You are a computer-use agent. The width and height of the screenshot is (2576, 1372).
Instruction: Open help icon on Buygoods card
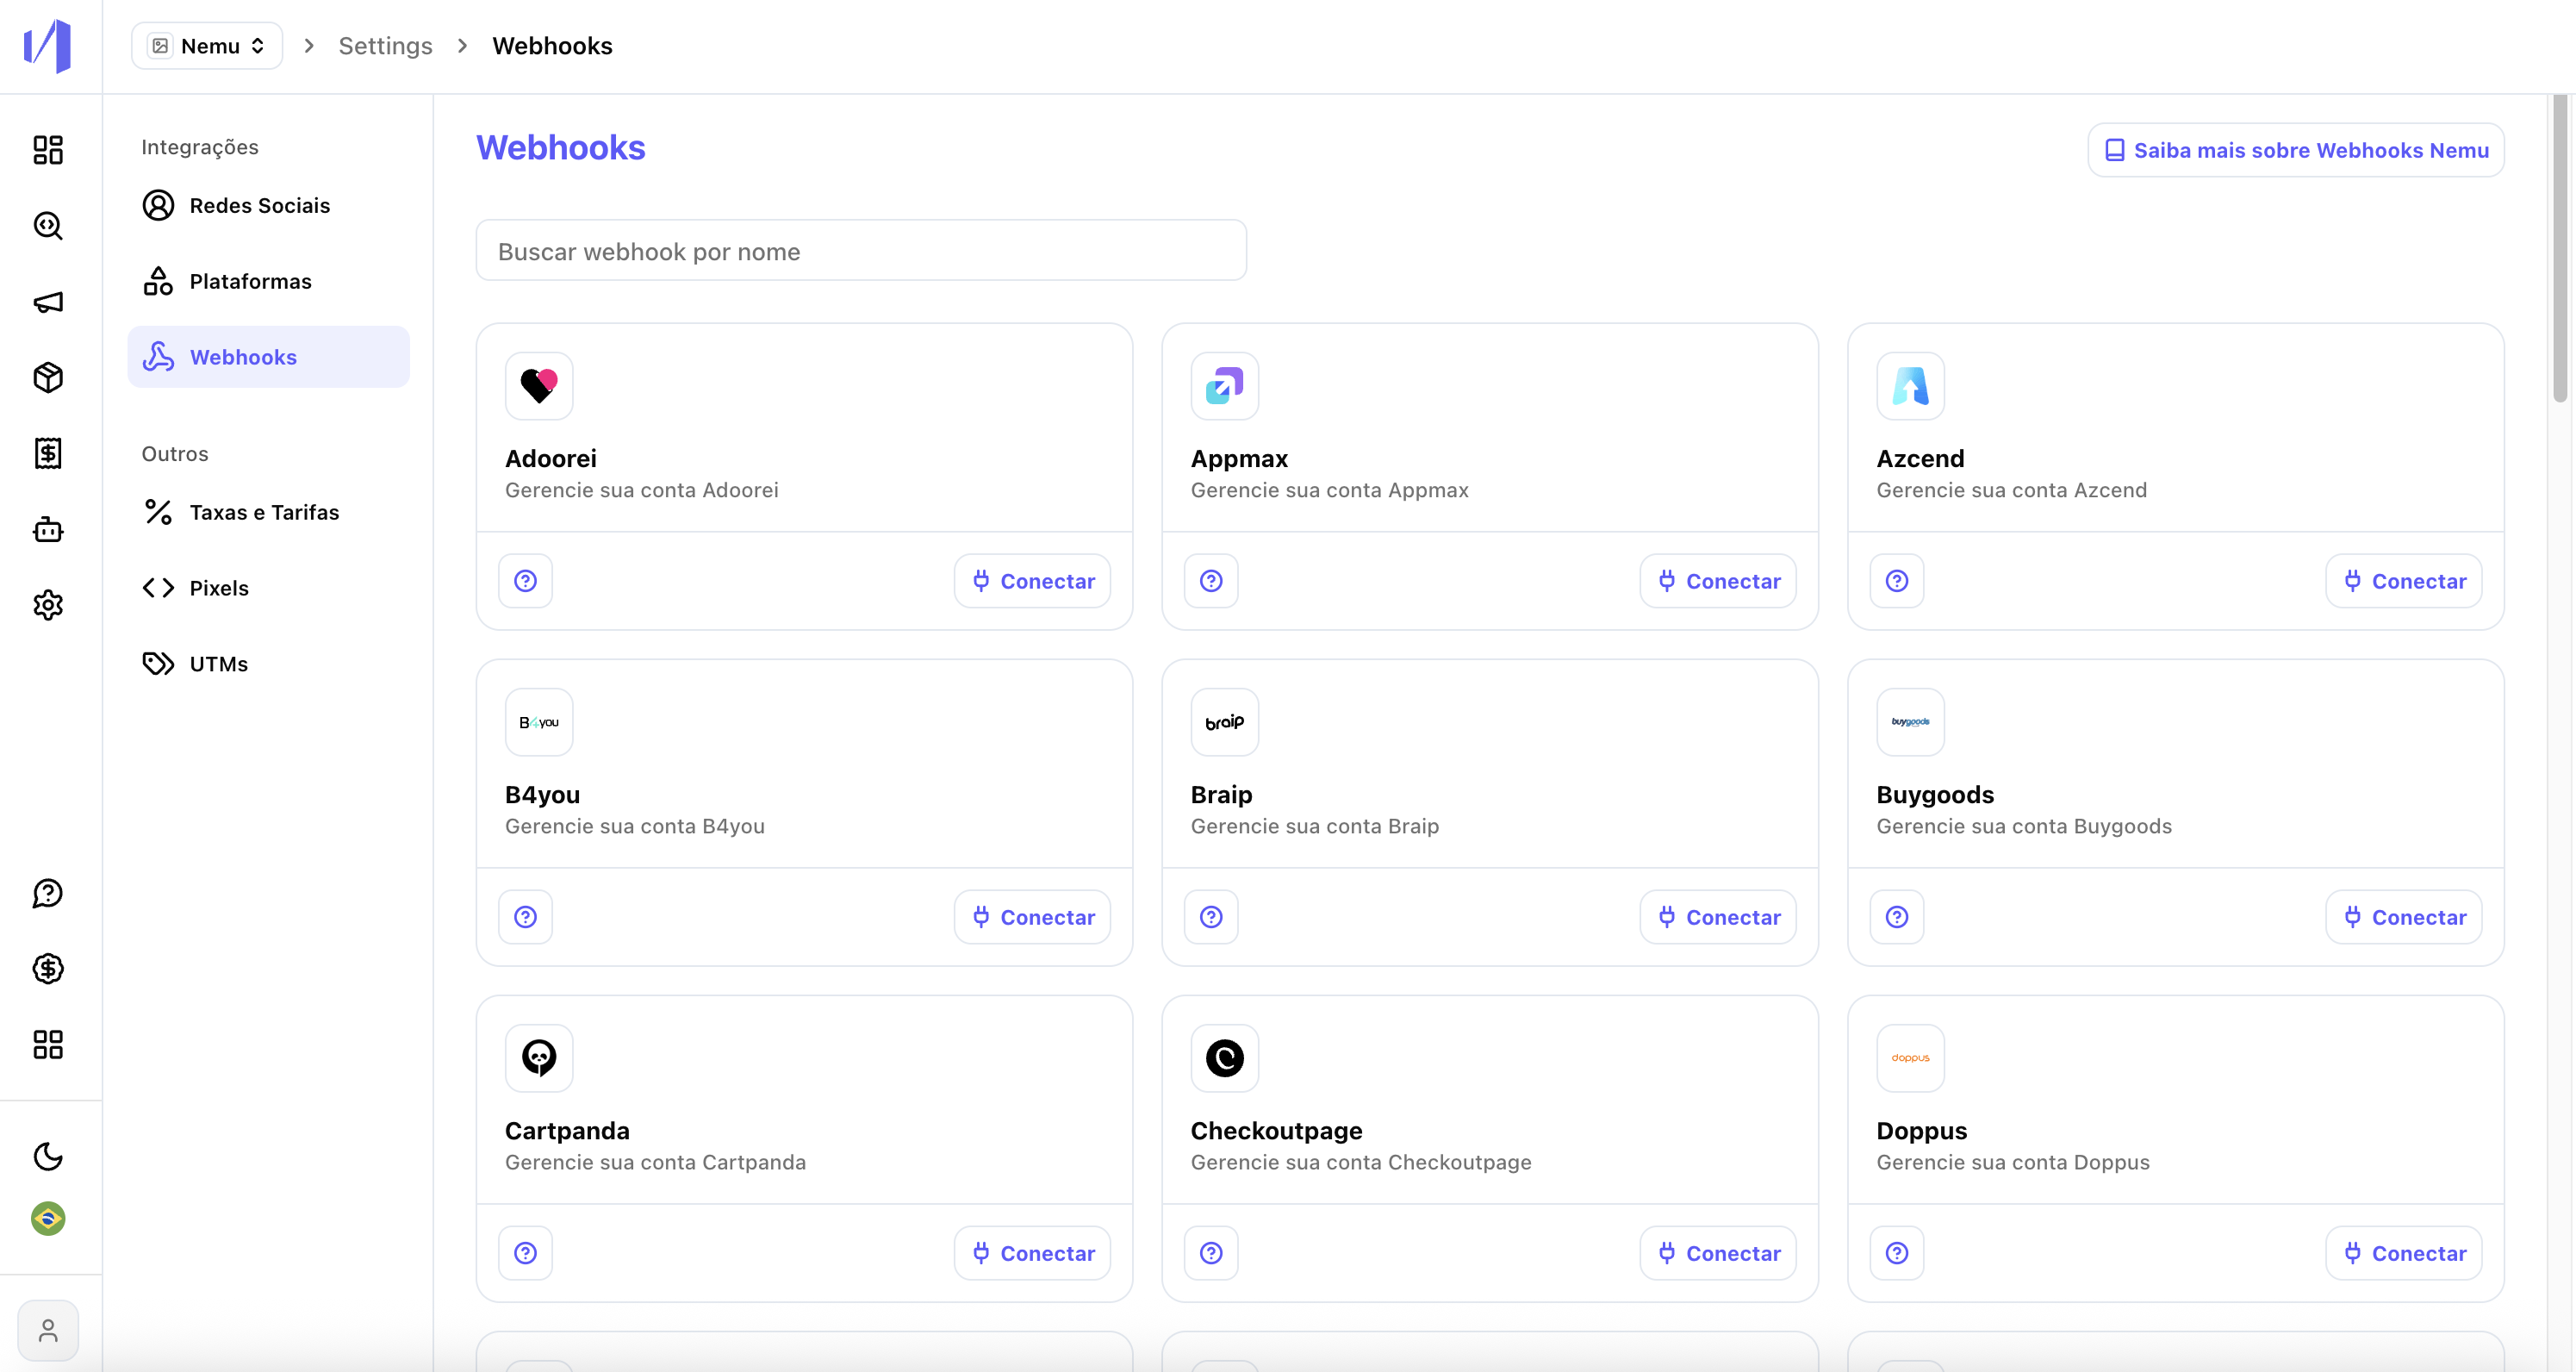point(1898,917)
